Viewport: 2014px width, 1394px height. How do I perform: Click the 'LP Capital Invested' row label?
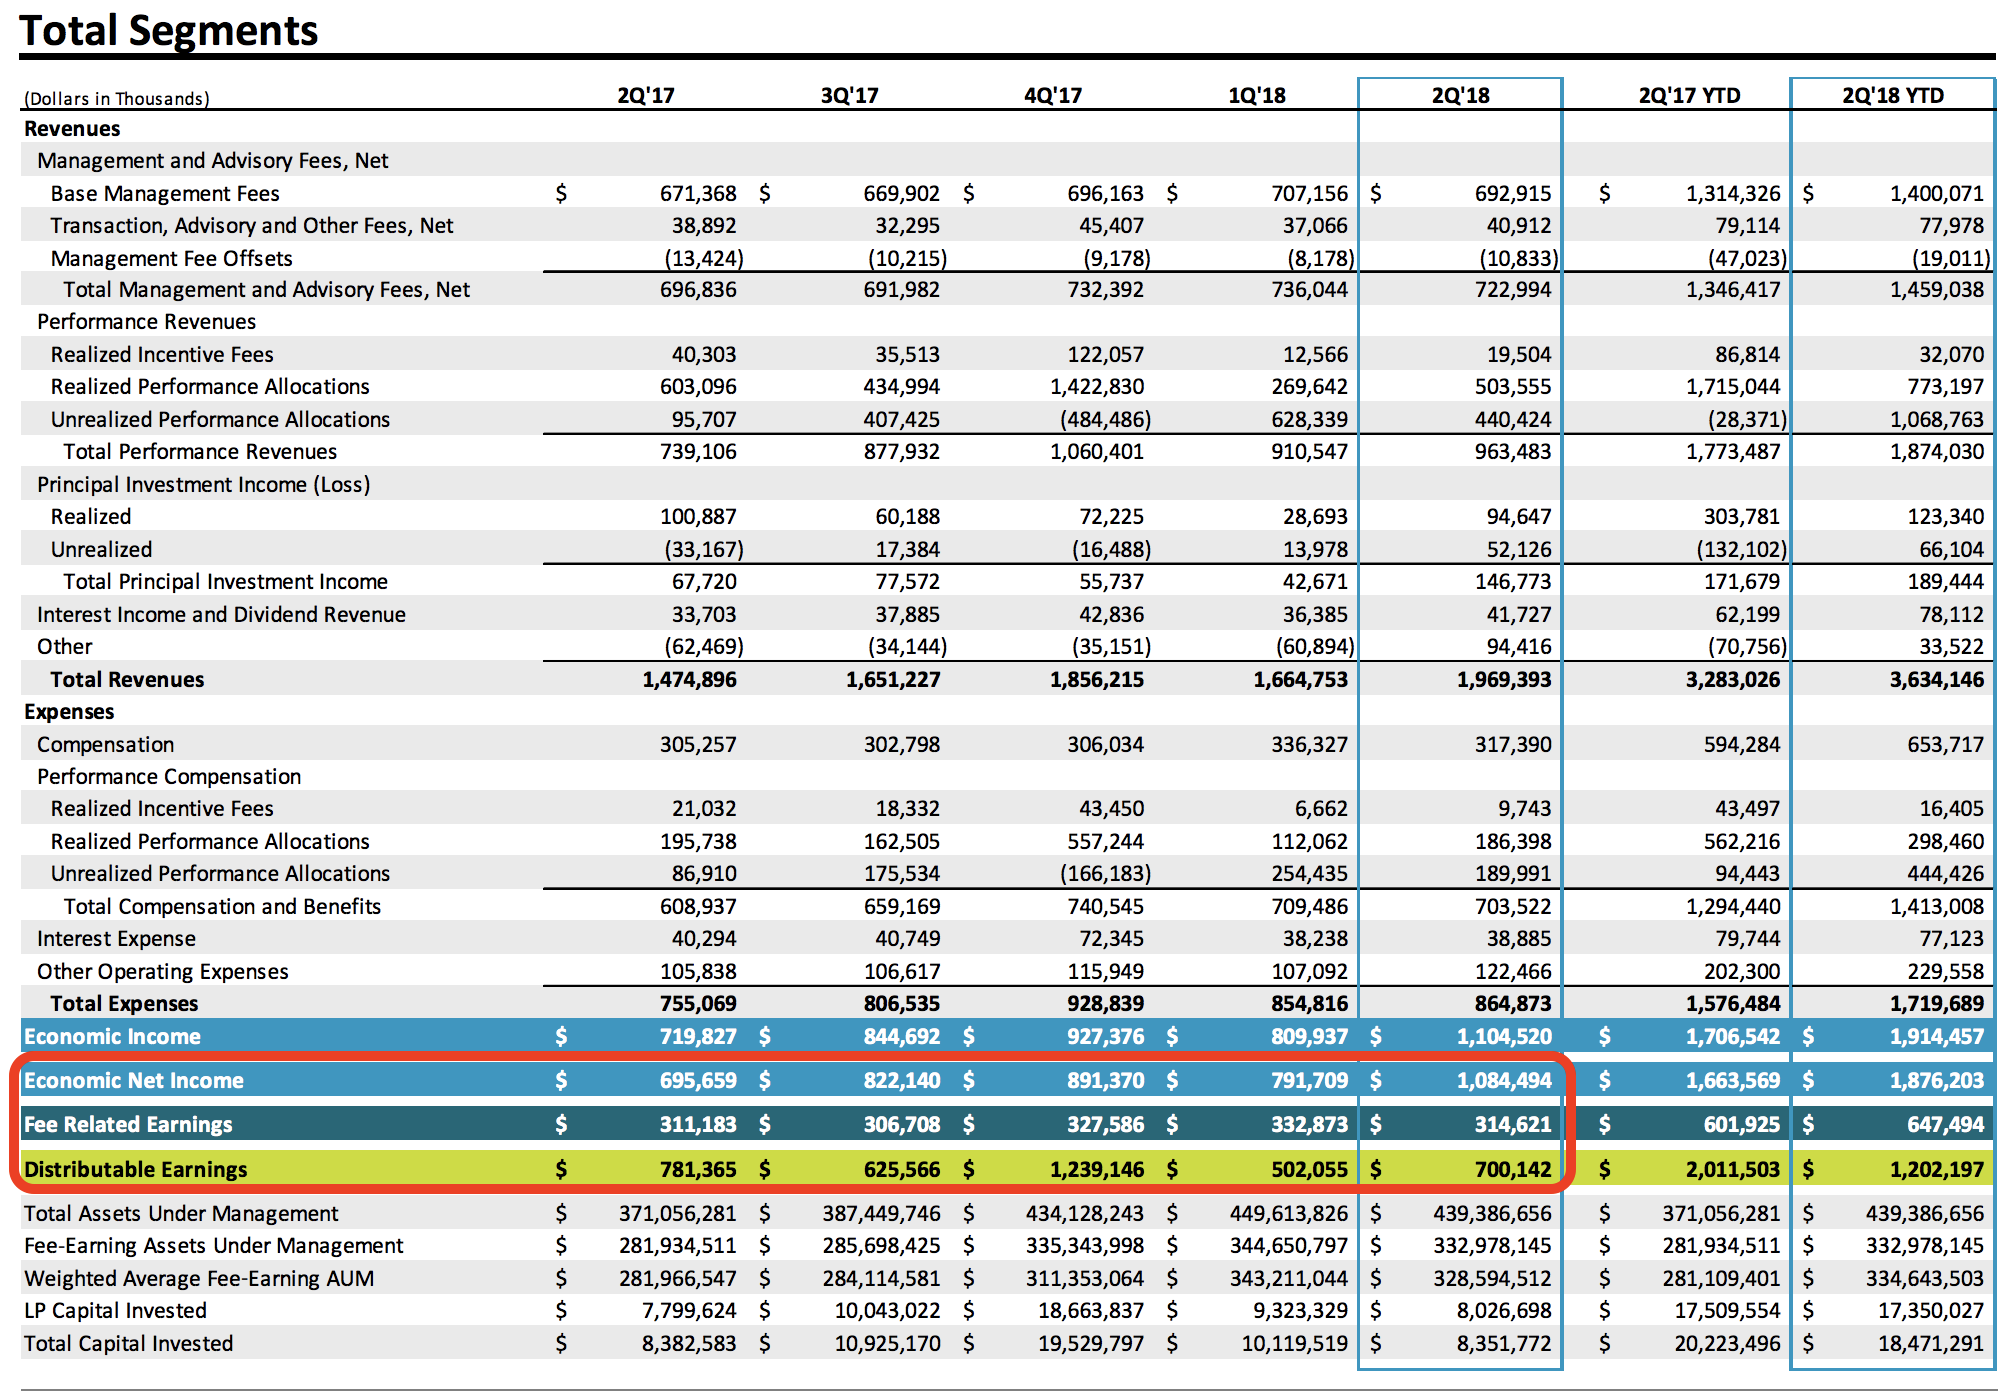115,1311
